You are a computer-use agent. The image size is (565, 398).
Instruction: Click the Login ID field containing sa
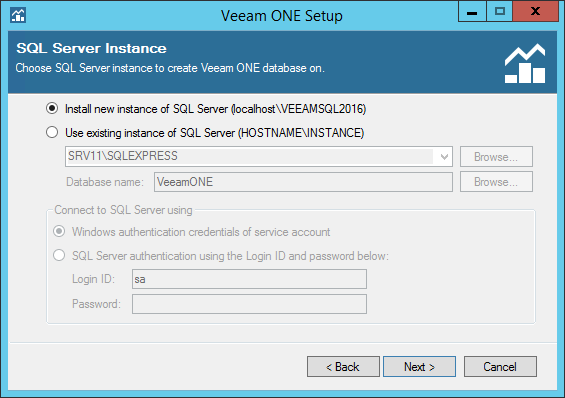click(x=249, y=279)
